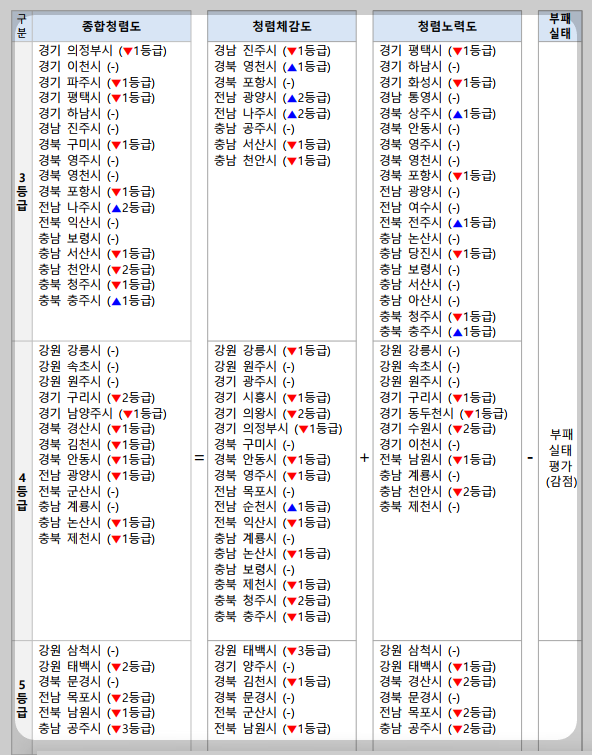Image resolution: width=592 pixels, height=755 pixels.
Task: Click 경기 광주시 in 청렴체감도 4등급
Action: 254,382
